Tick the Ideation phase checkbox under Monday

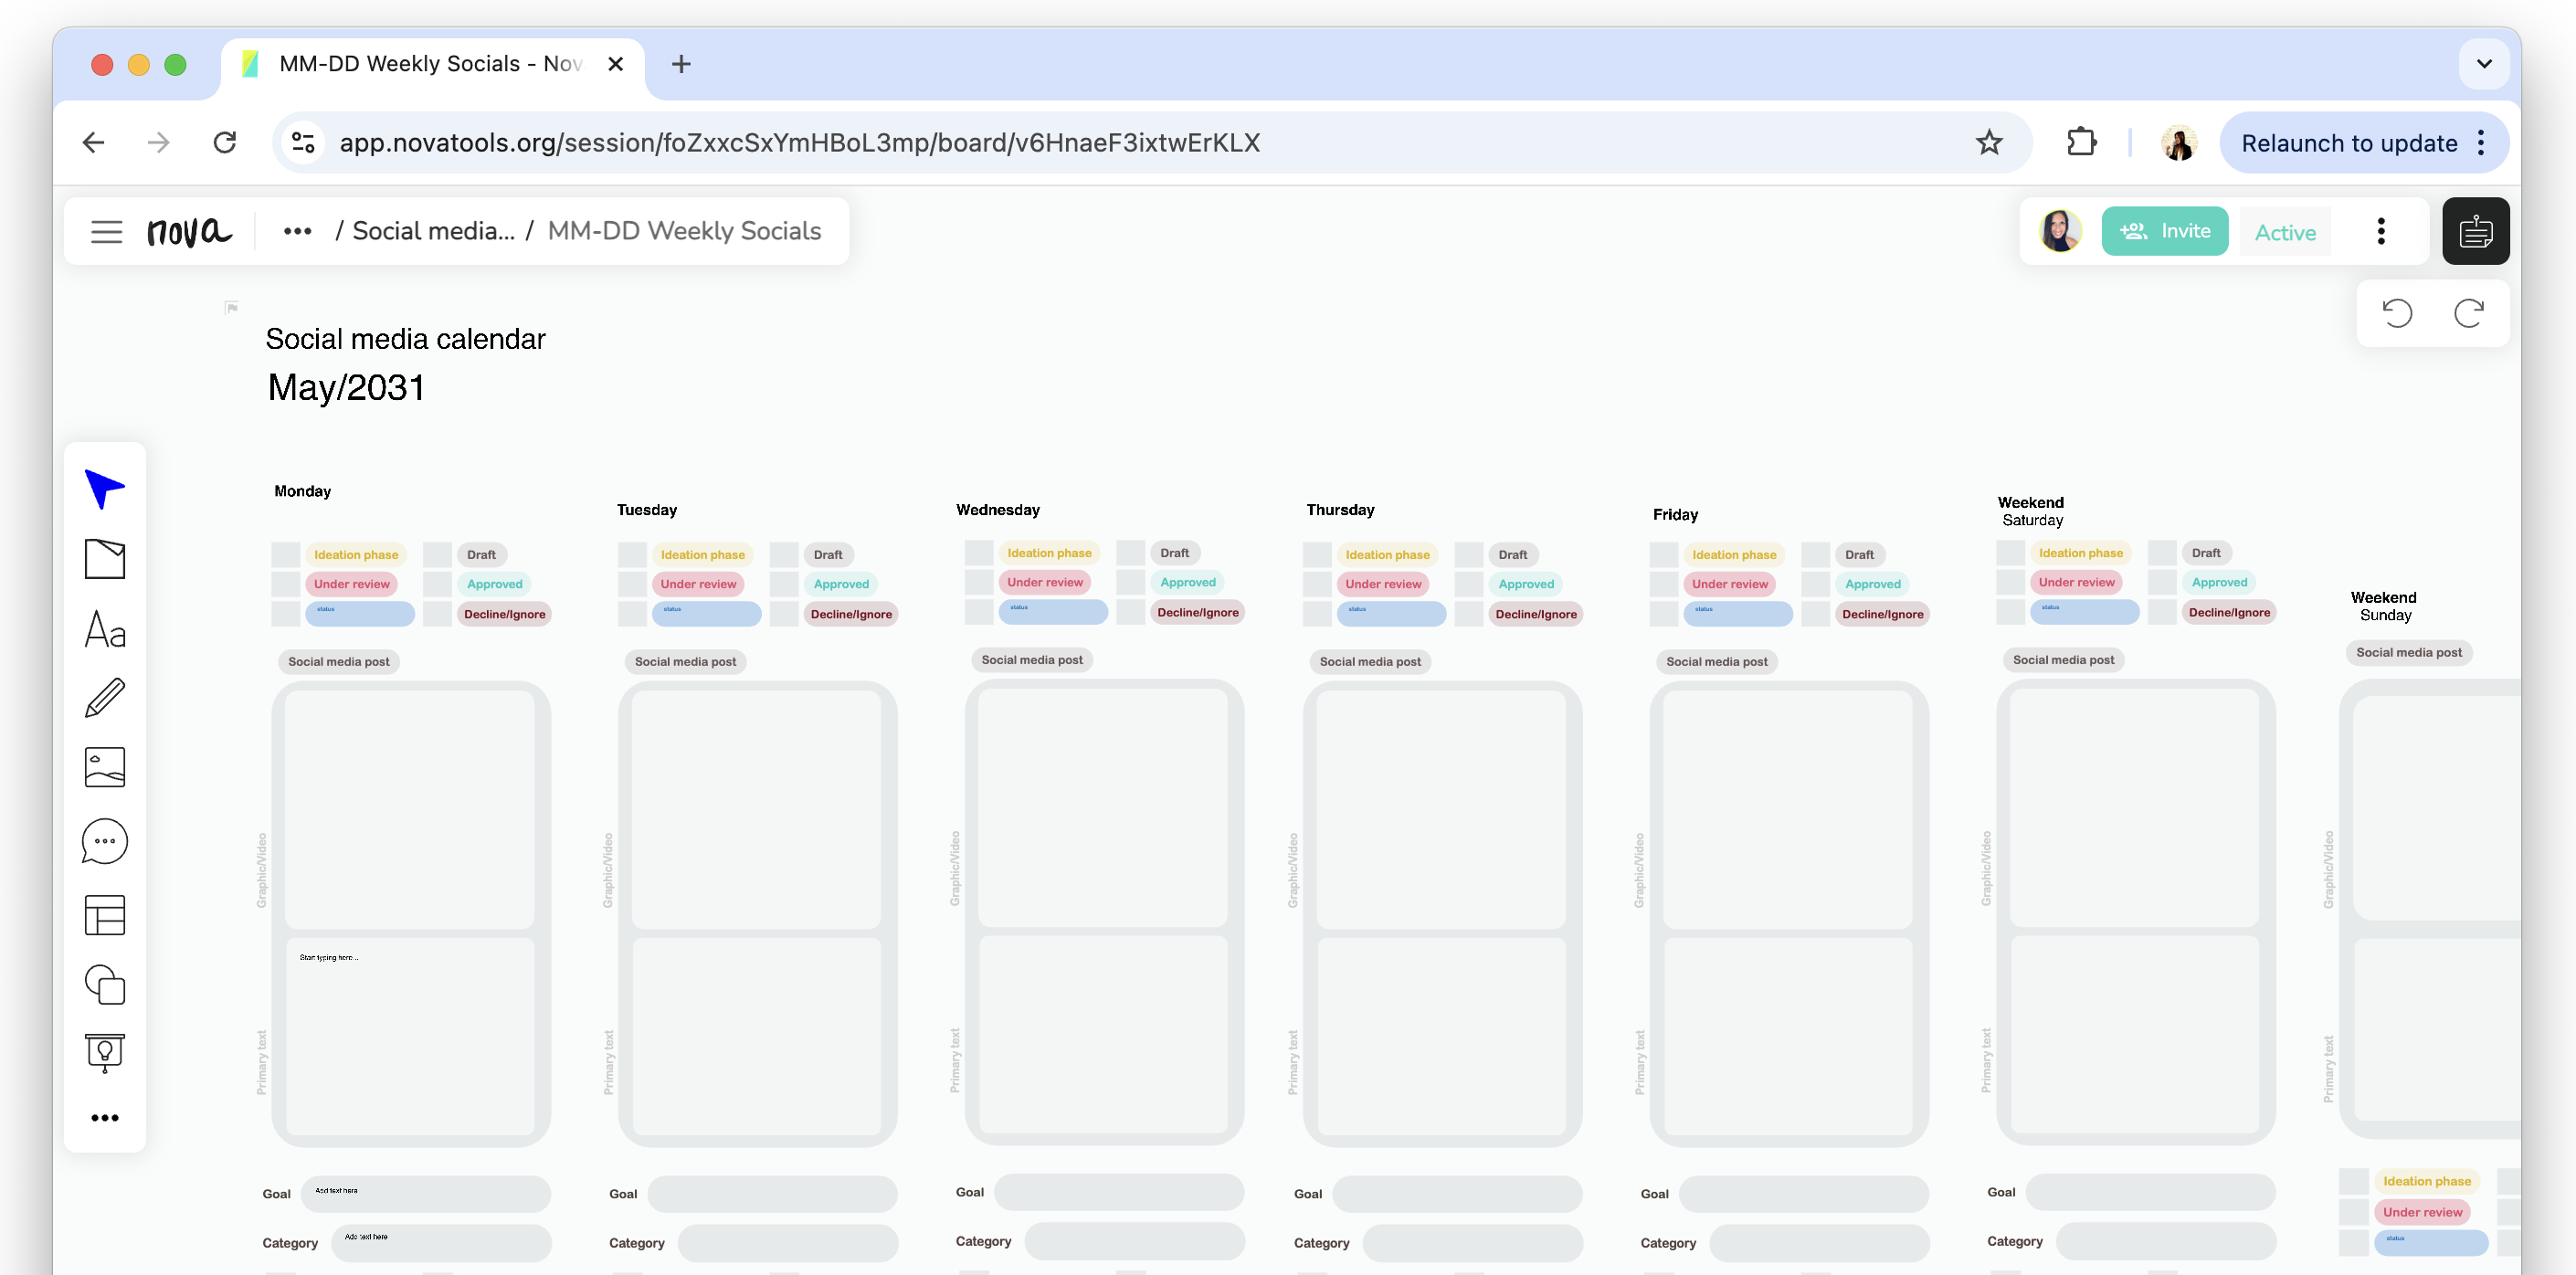(286, 554)
